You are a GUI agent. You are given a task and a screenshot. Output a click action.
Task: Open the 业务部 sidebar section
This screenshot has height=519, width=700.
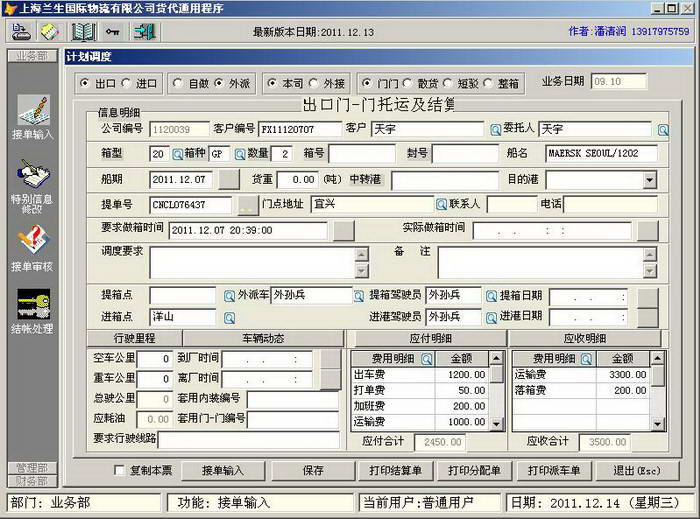pos(32,56)
